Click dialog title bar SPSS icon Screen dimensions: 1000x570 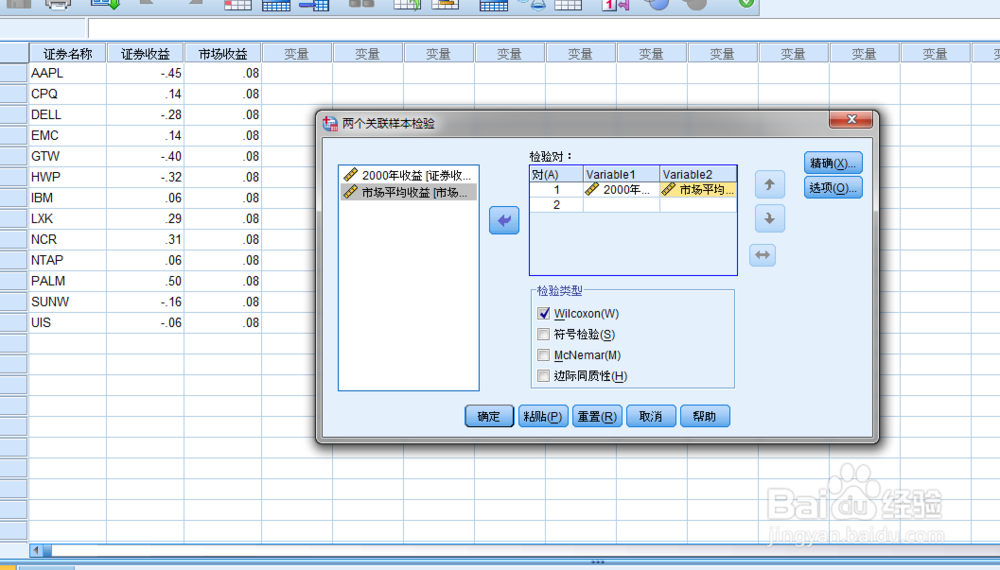[330, 123]
